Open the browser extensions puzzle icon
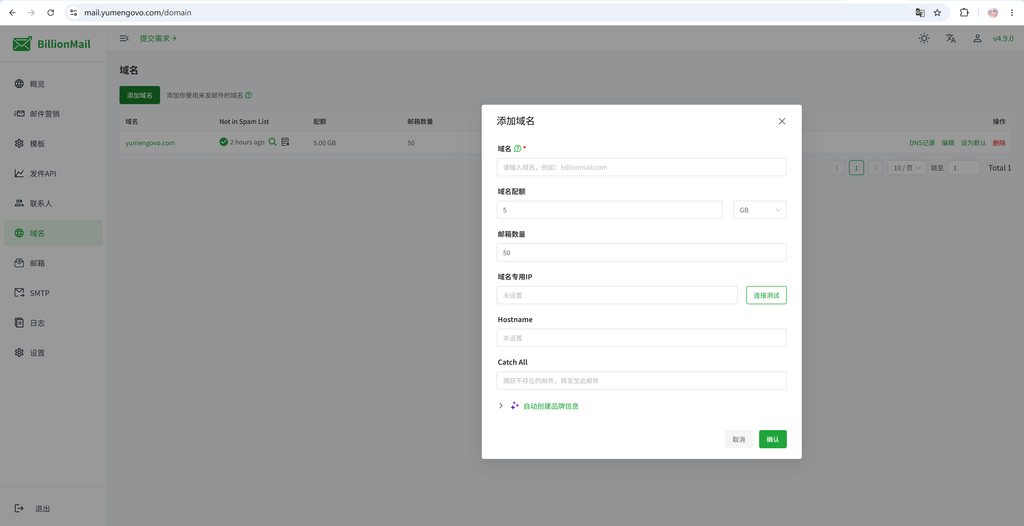The image size is (1024, 526). [964, 12]
